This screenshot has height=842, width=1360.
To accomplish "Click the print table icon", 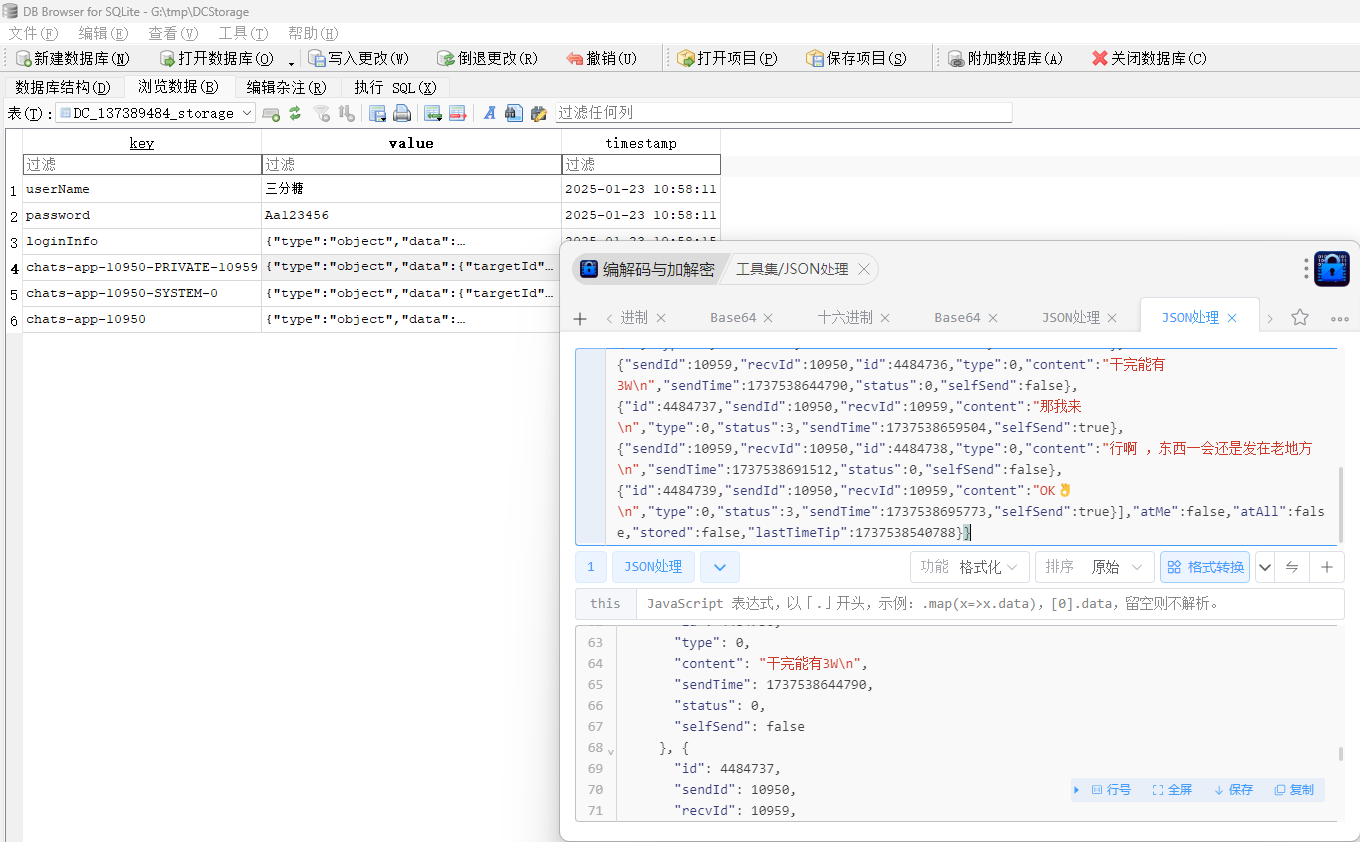I will 402,113.
